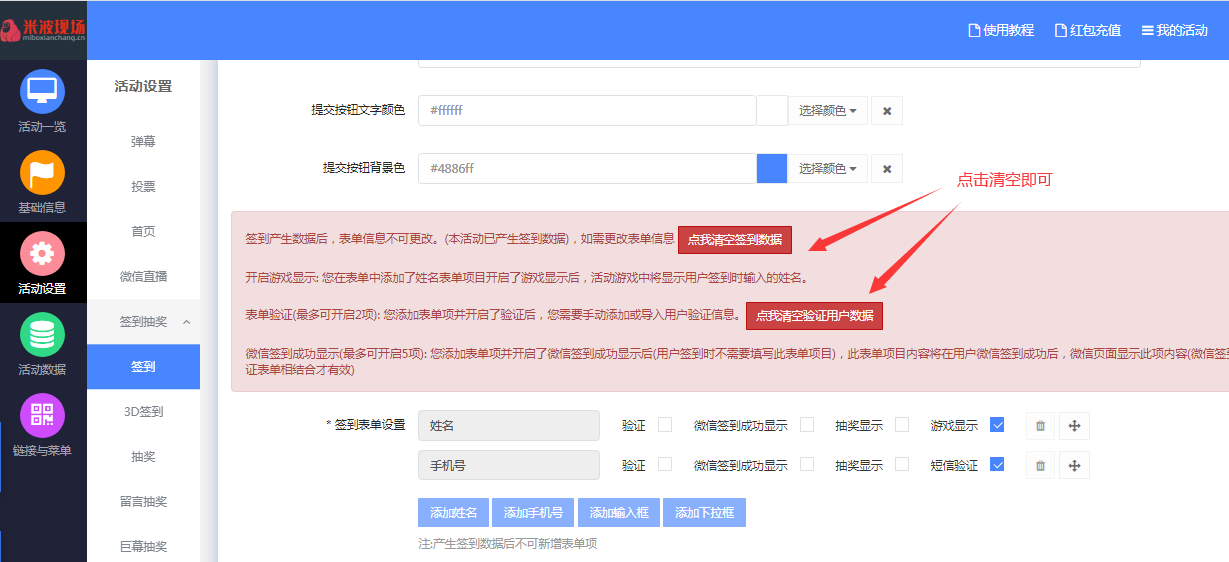The image size is (1229, 562).
Task: Open 活动数据 database icon
Action: coord(42,335)
